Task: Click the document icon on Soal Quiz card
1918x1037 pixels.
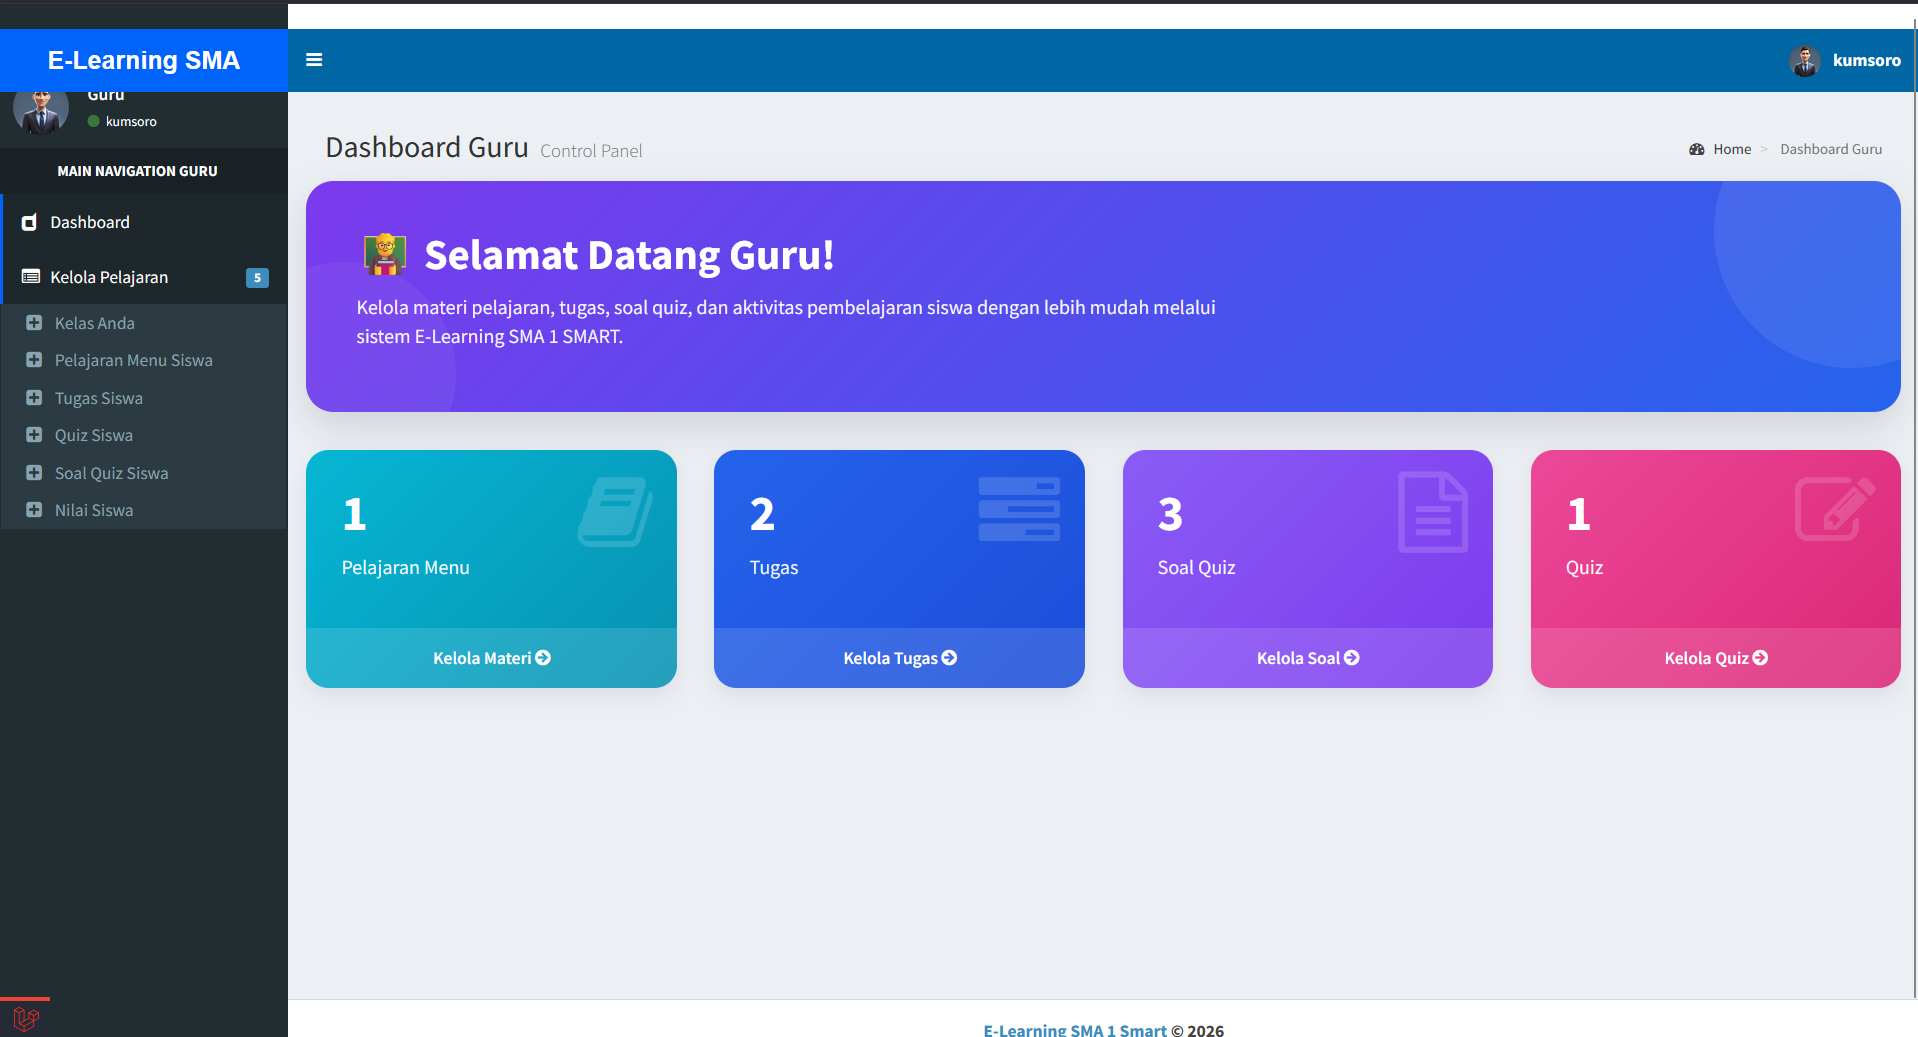Action: [1433, 511]
